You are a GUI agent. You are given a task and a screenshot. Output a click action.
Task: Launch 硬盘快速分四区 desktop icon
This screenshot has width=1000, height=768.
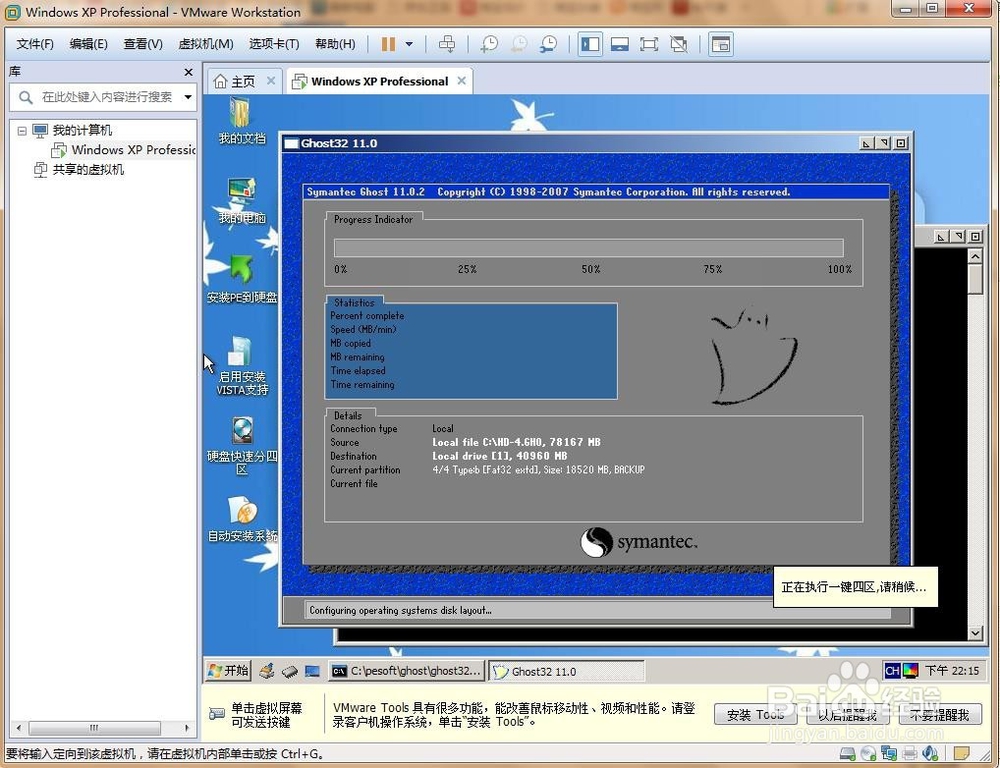242,446
